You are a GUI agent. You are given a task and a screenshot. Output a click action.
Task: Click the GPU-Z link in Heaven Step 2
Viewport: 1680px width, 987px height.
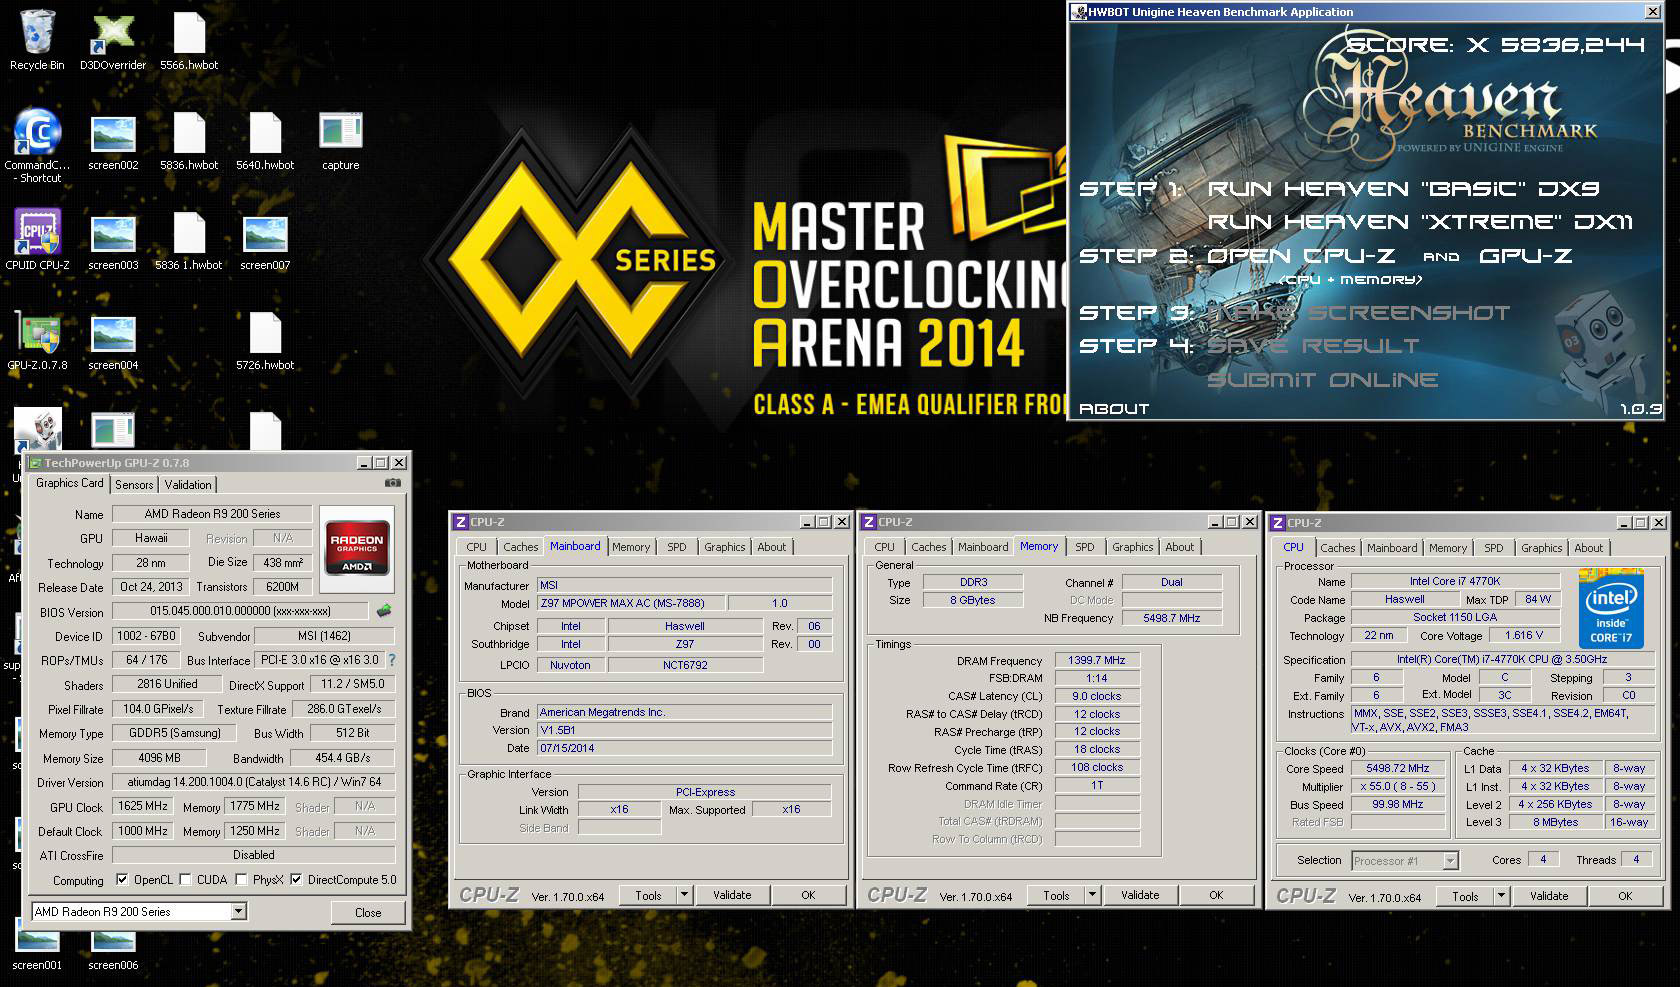[x=1526, y=255]
